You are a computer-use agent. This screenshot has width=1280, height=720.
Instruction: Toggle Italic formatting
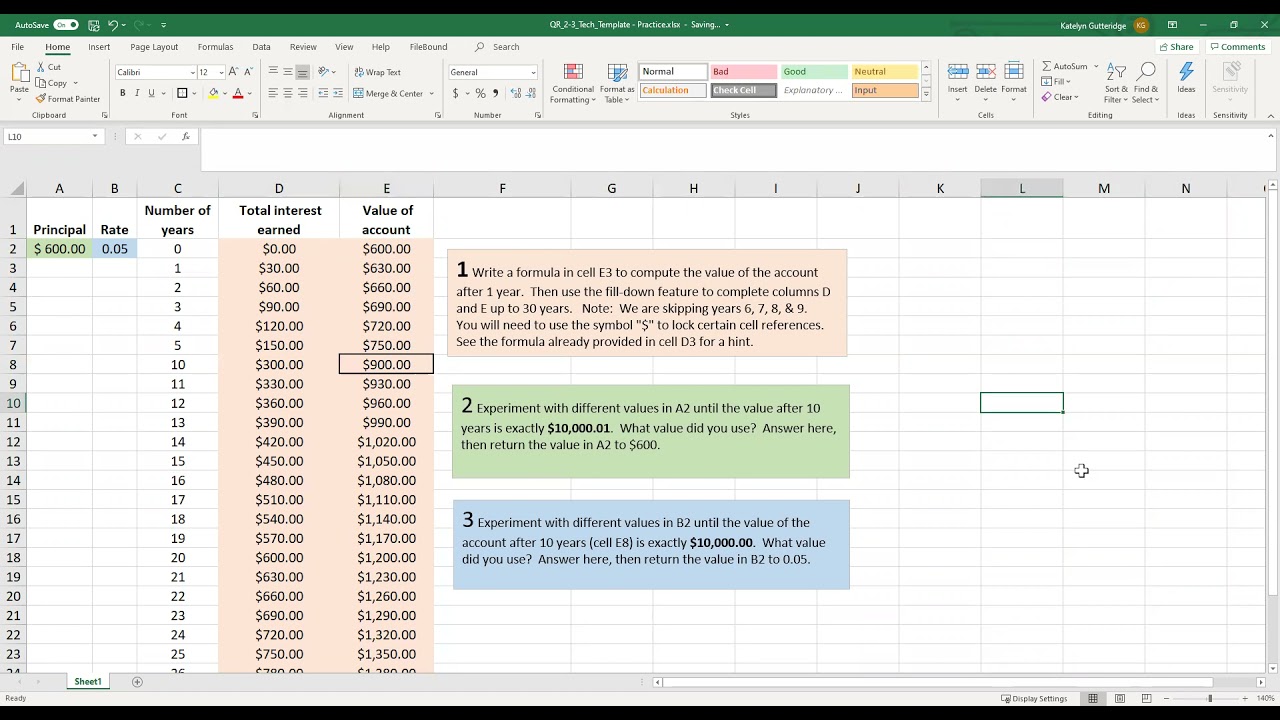click(137, 93)
